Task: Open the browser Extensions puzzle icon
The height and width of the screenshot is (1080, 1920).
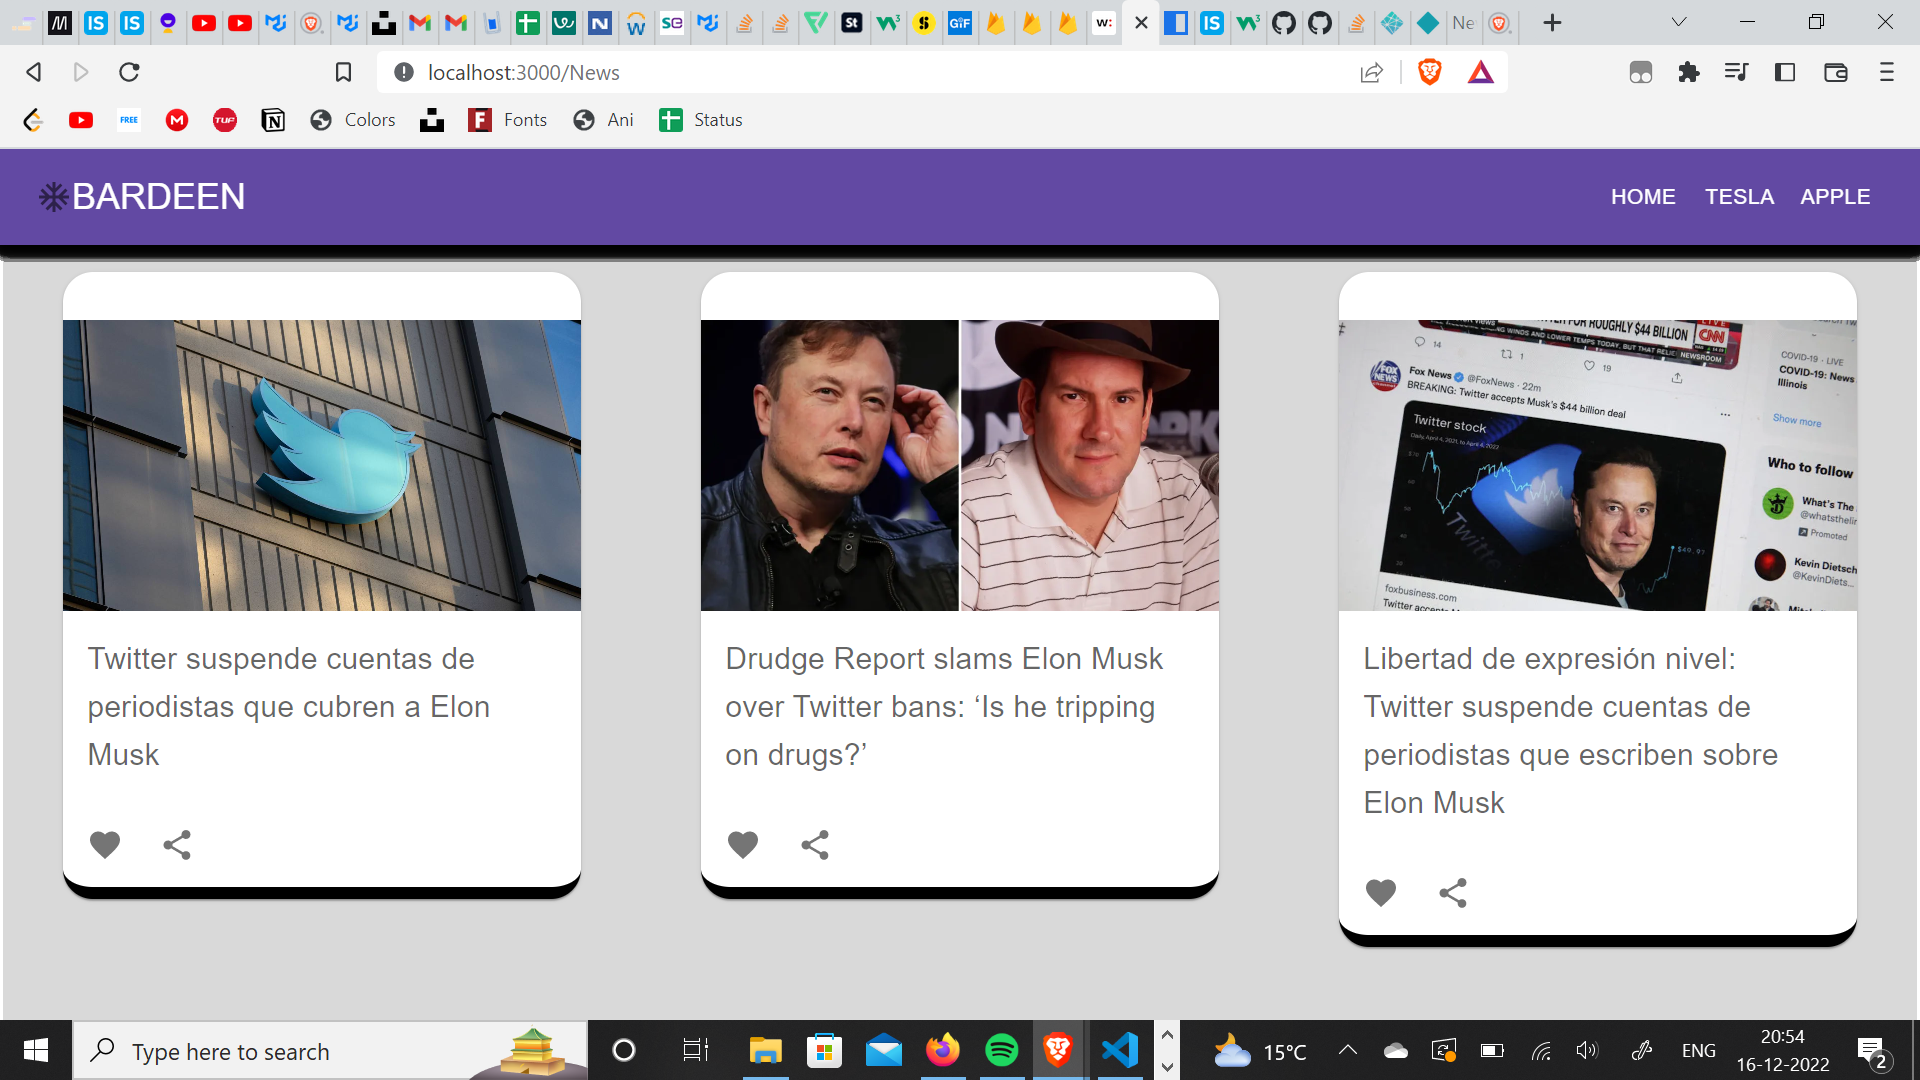Action: [1690, 72]
